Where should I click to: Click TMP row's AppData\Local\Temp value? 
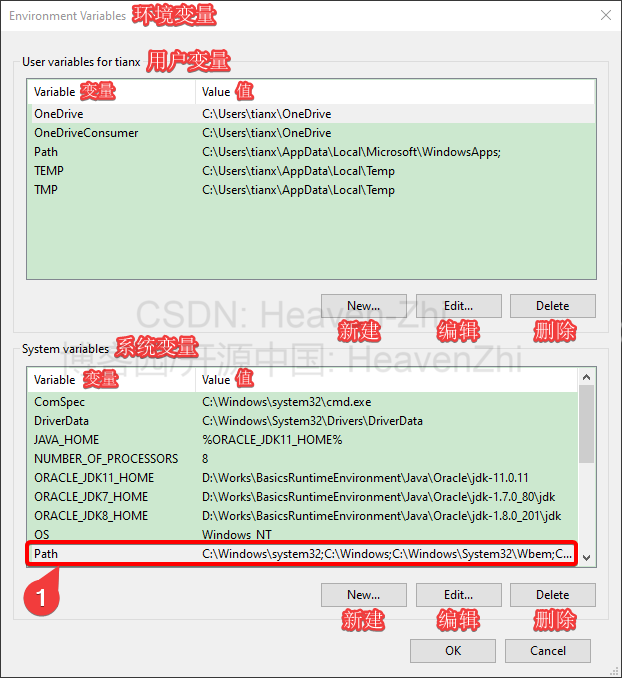coord(298,190)
